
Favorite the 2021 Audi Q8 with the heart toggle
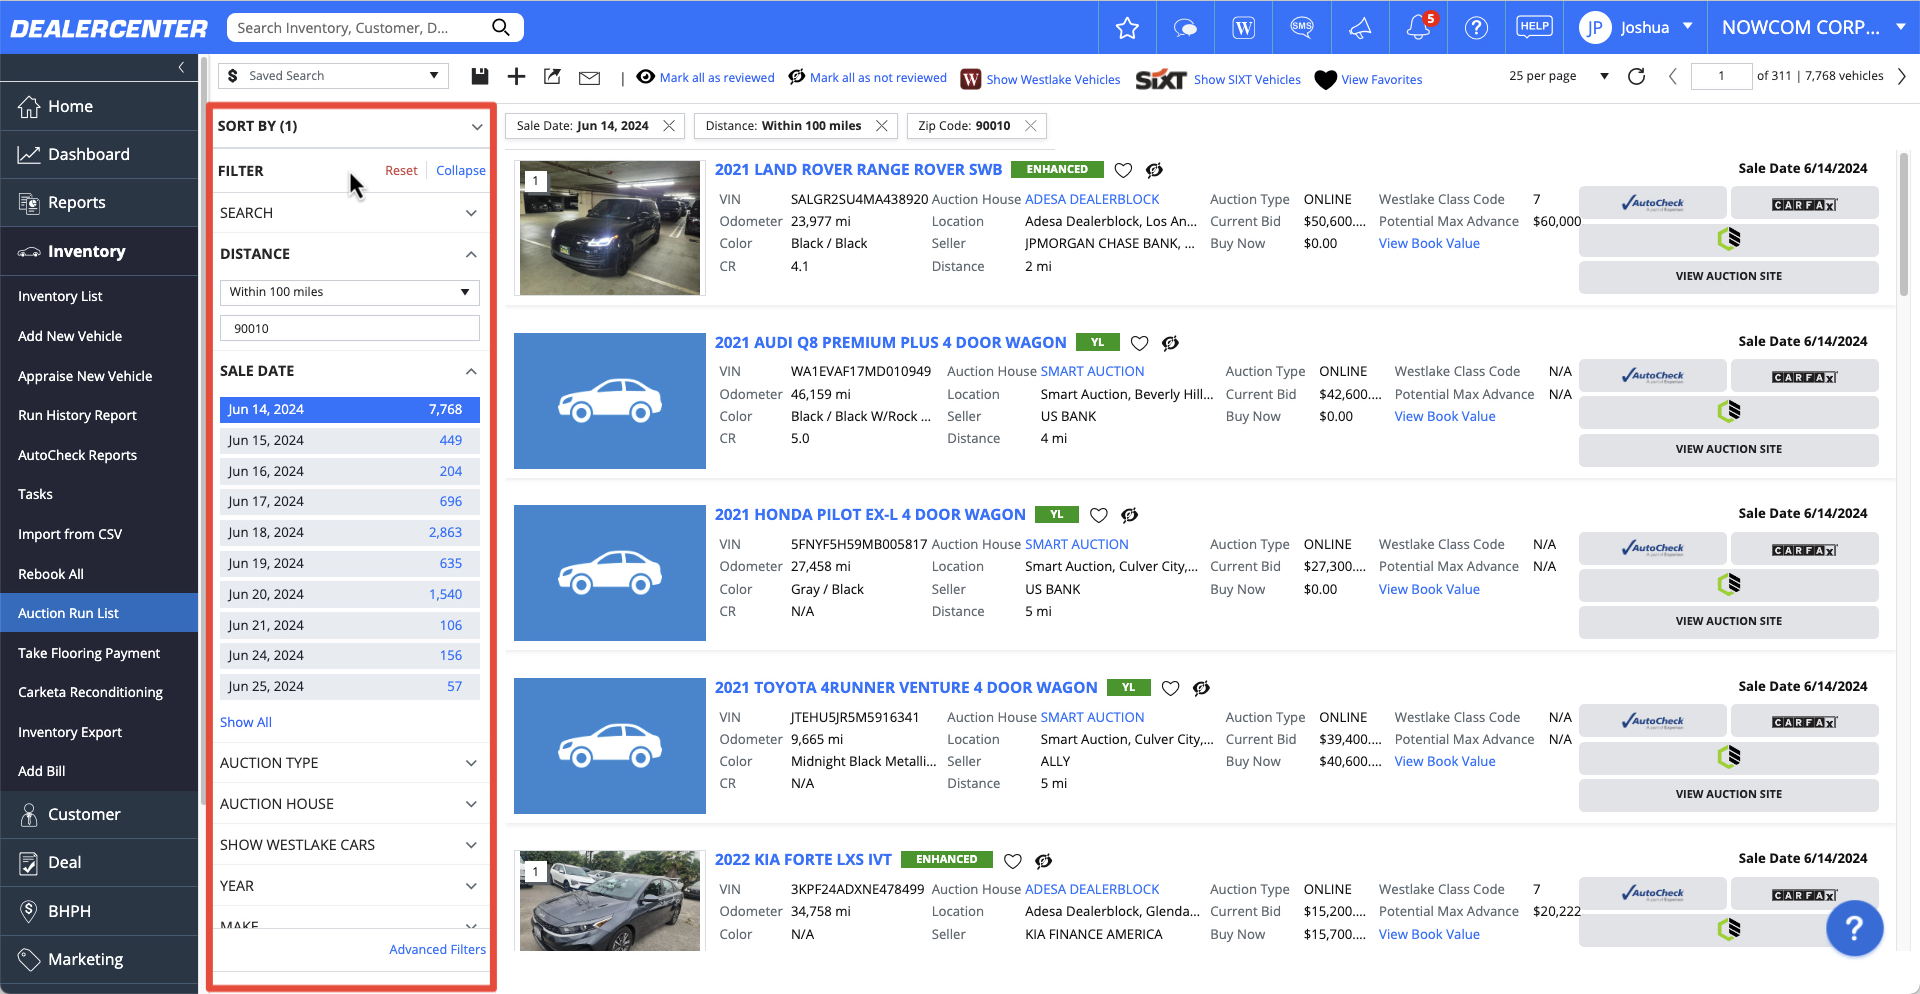tap(1139, 343)
